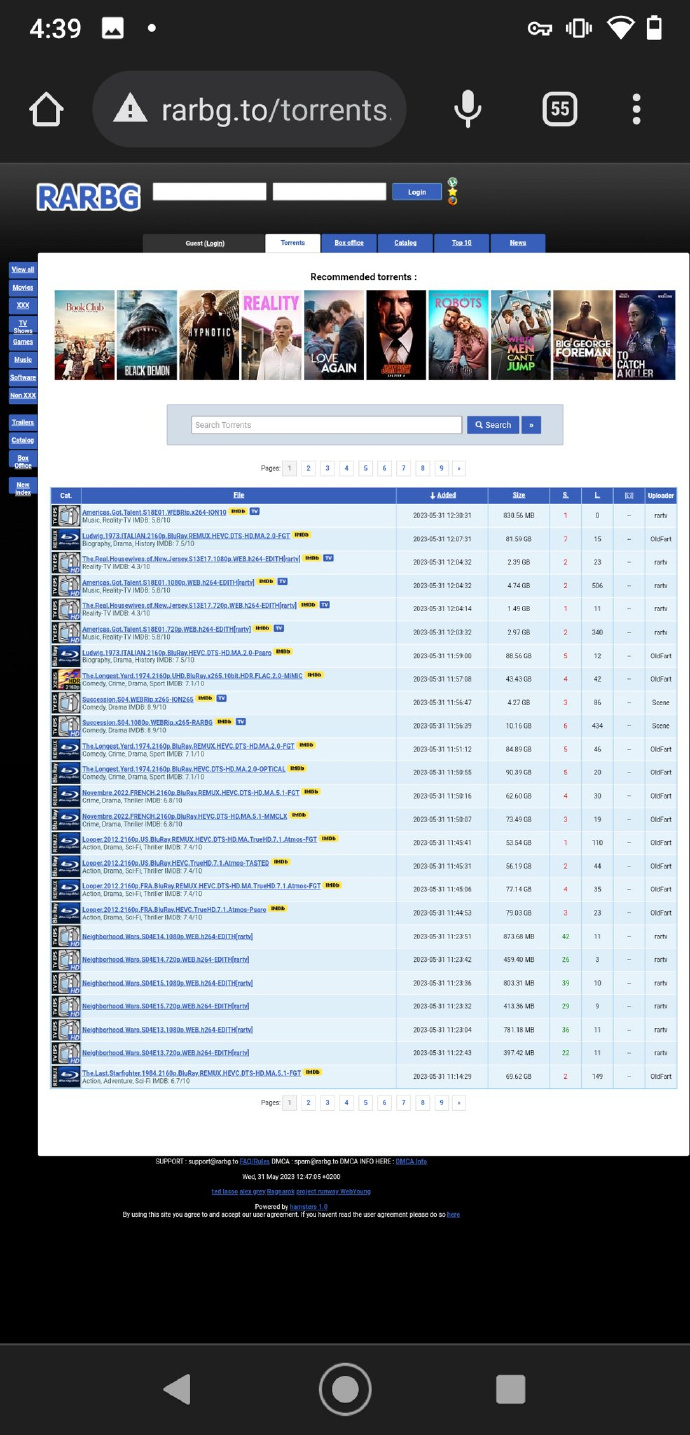Click Blu-ray icon for Ludwig.1973 REMUX row
690x1435 pixels.
[x=66, y=539]
